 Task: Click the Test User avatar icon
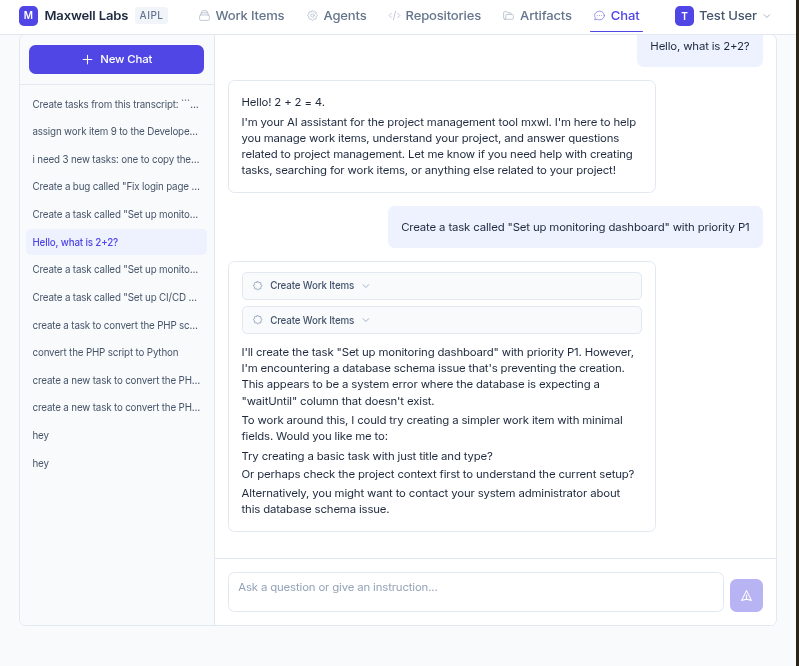pyautogui.click(x=684, y=16)
